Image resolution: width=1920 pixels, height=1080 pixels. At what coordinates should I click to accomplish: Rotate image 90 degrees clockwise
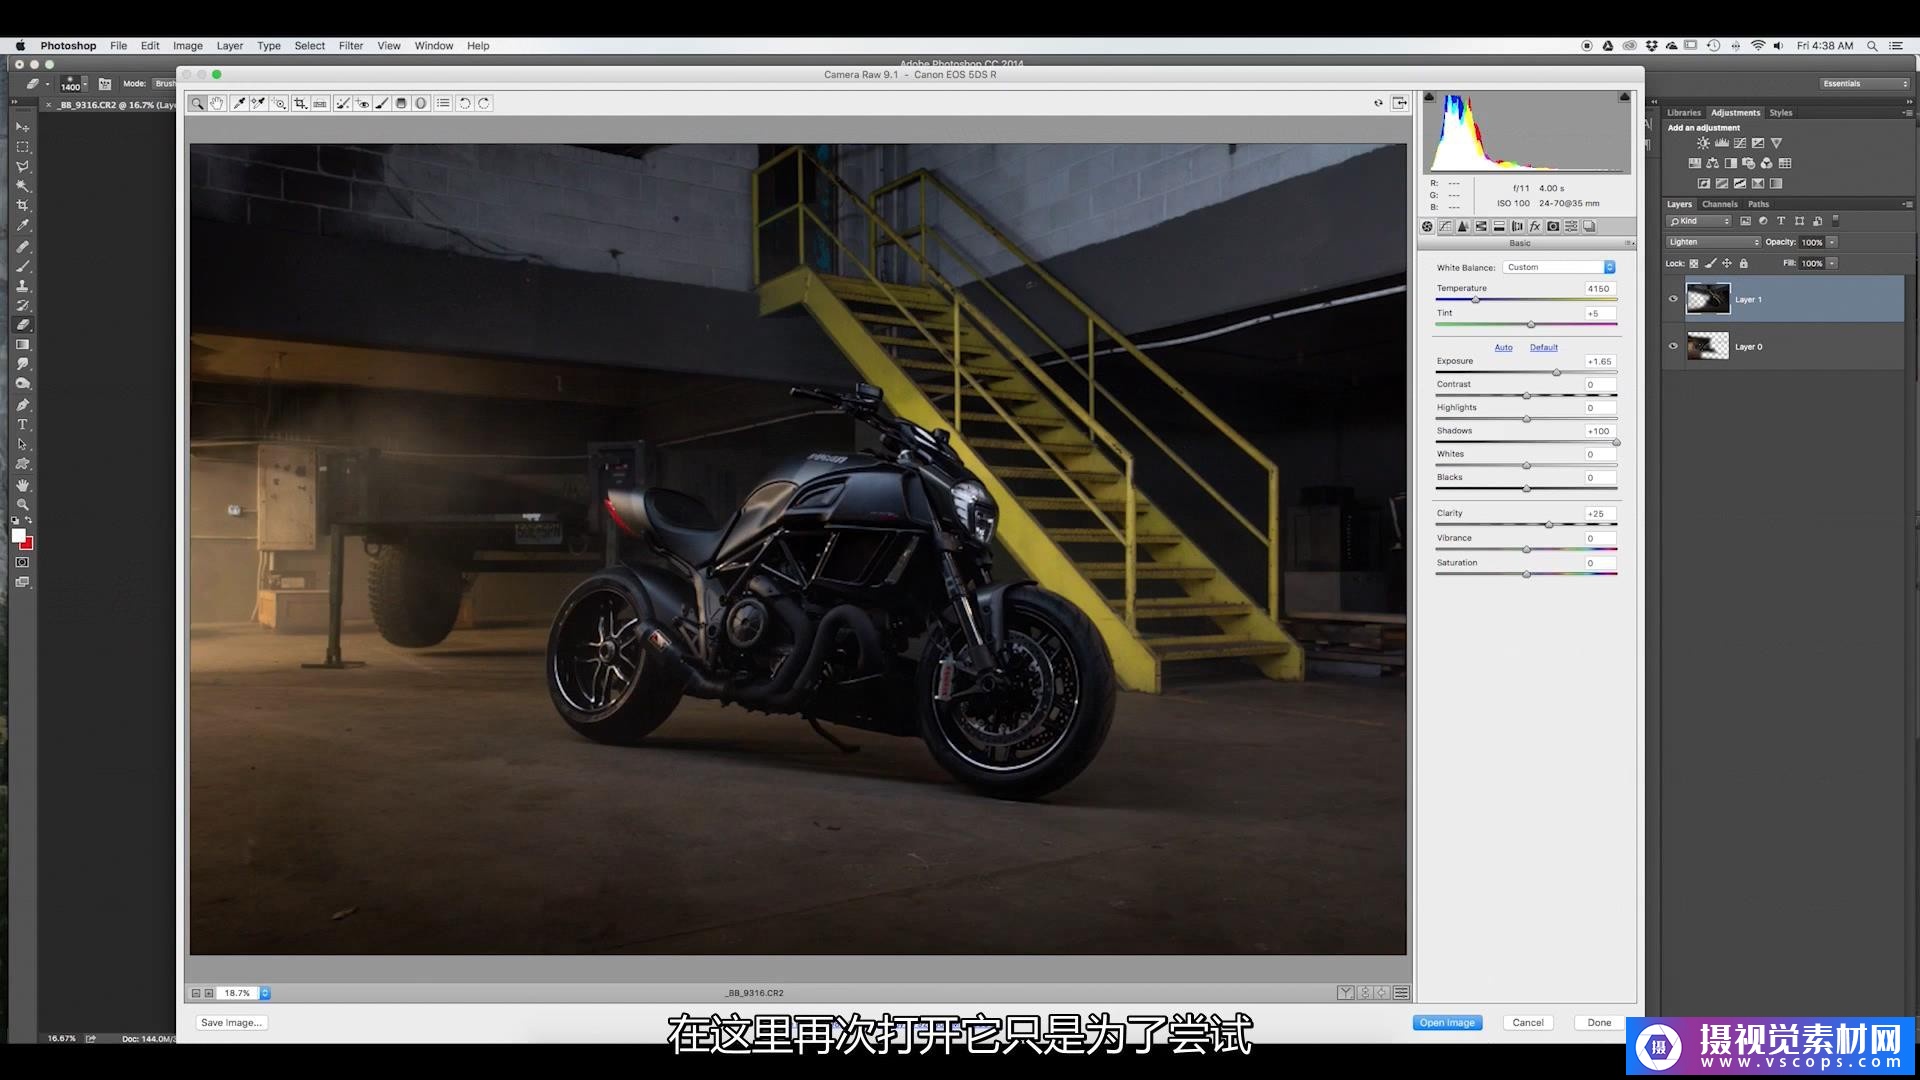(484, 103)
